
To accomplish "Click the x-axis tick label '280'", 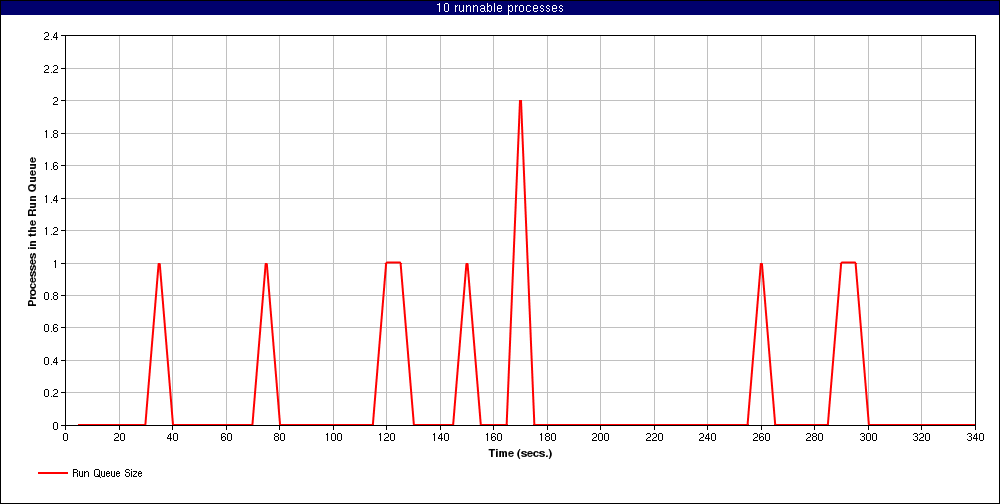I will 814,437.
